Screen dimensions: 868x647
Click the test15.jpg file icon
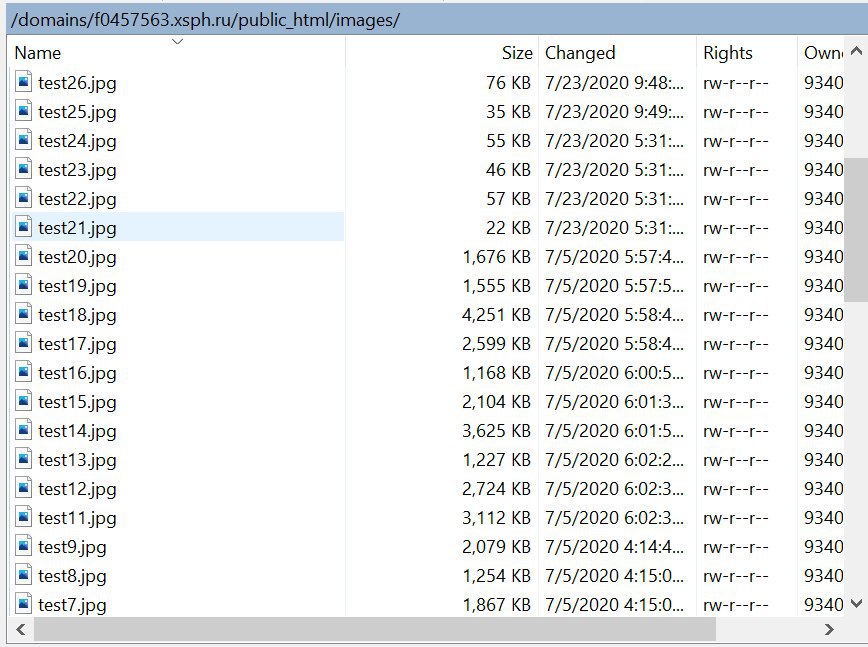coord(23,401)
